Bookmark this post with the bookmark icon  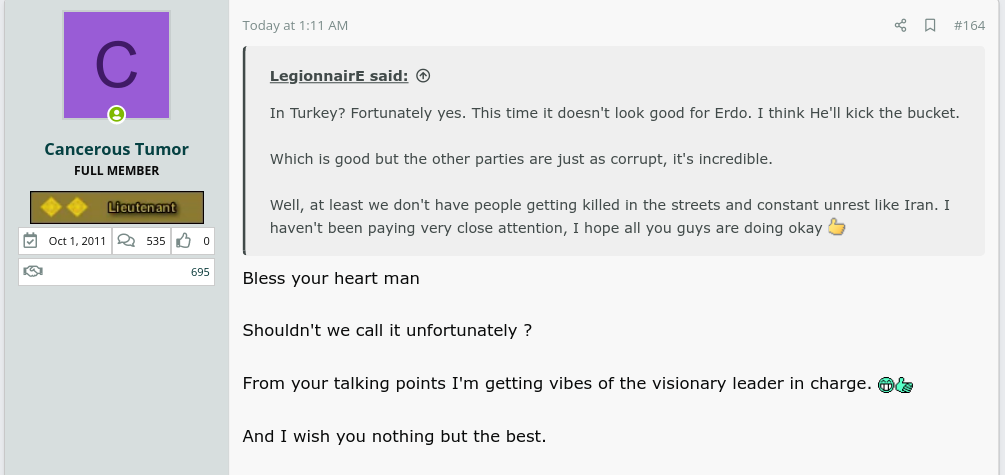click(x=930, y=25)
